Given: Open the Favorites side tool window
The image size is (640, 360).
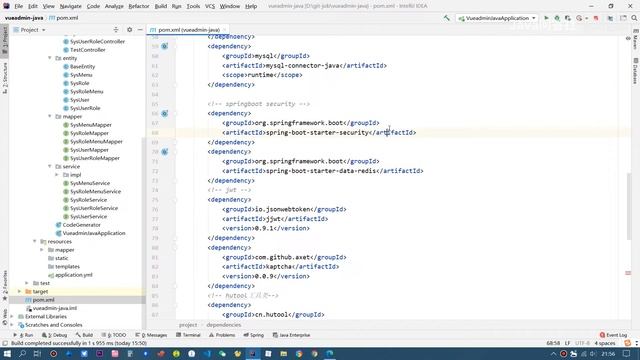Looking at the screenshot, I should [4, 285].
